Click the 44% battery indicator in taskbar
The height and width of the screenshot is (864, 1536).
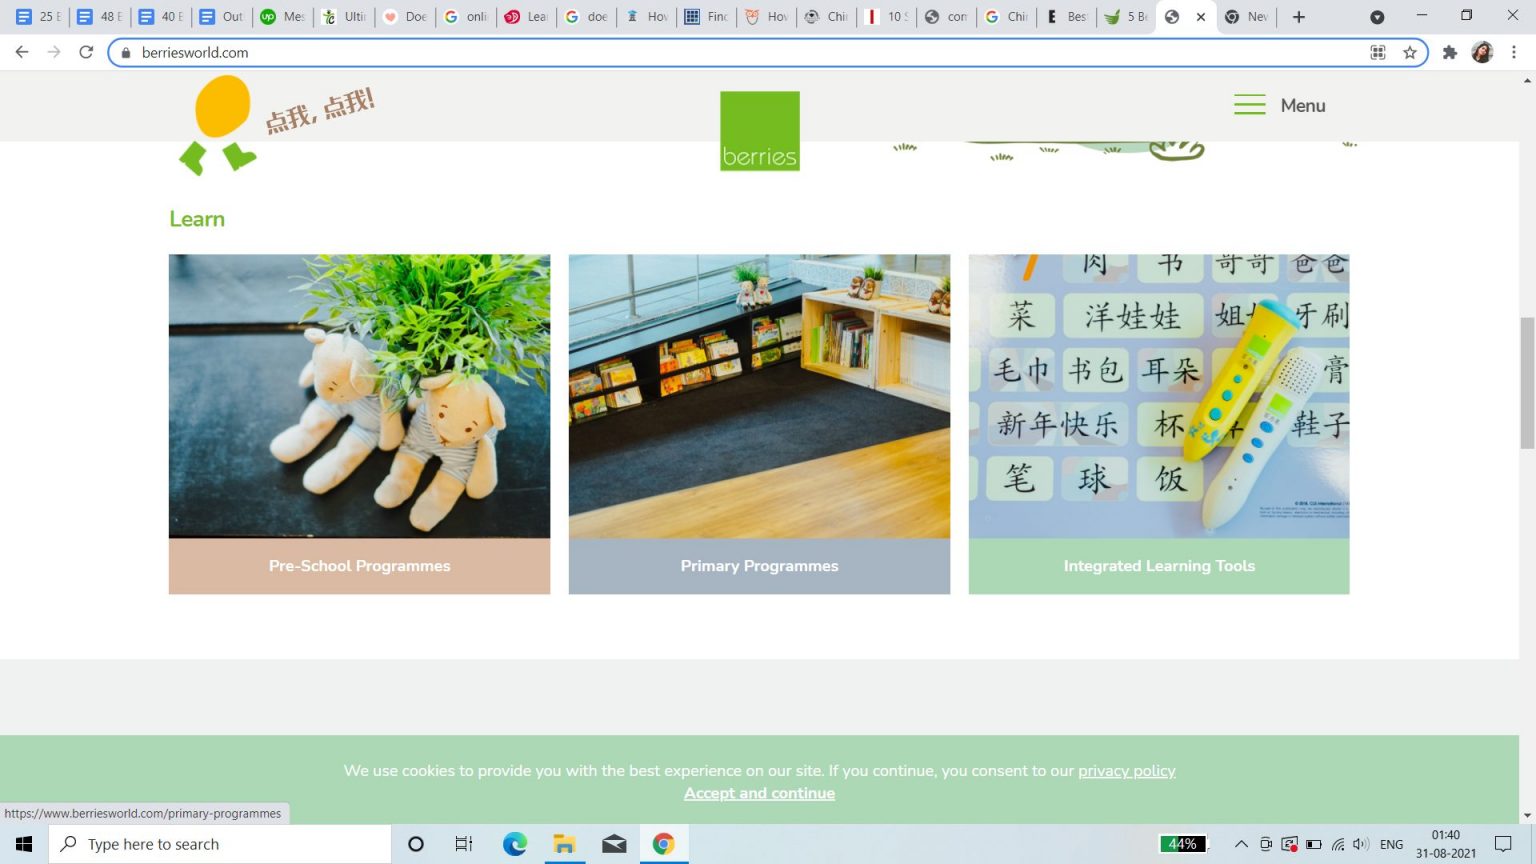tap(1184, 843)
